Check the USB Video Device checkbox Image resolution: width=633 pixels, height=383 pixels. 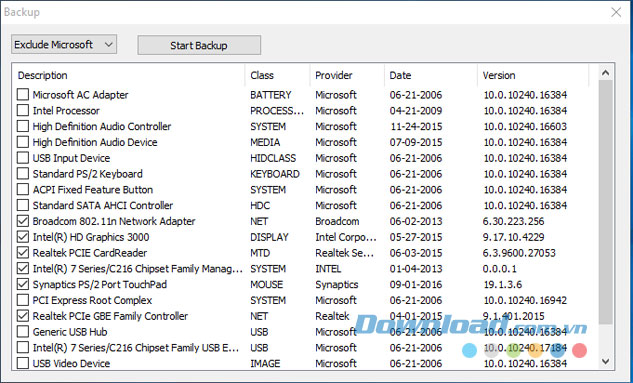coord(23,363)
